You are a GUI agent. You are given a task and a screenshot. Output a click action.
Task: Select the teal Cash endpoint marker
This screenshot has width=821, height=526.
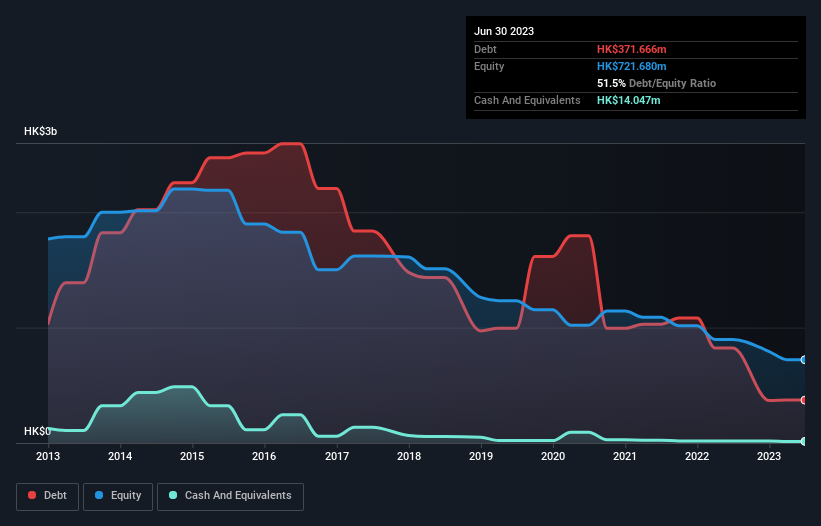coord(804,442)
